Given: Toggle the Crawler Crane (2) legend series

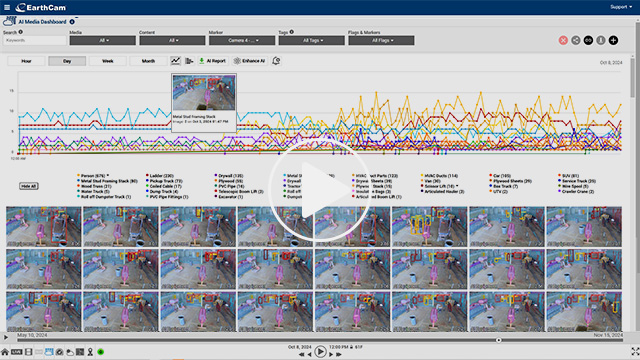Looking at the screenshot, I should pyautogui.click(x=576, y=191).
